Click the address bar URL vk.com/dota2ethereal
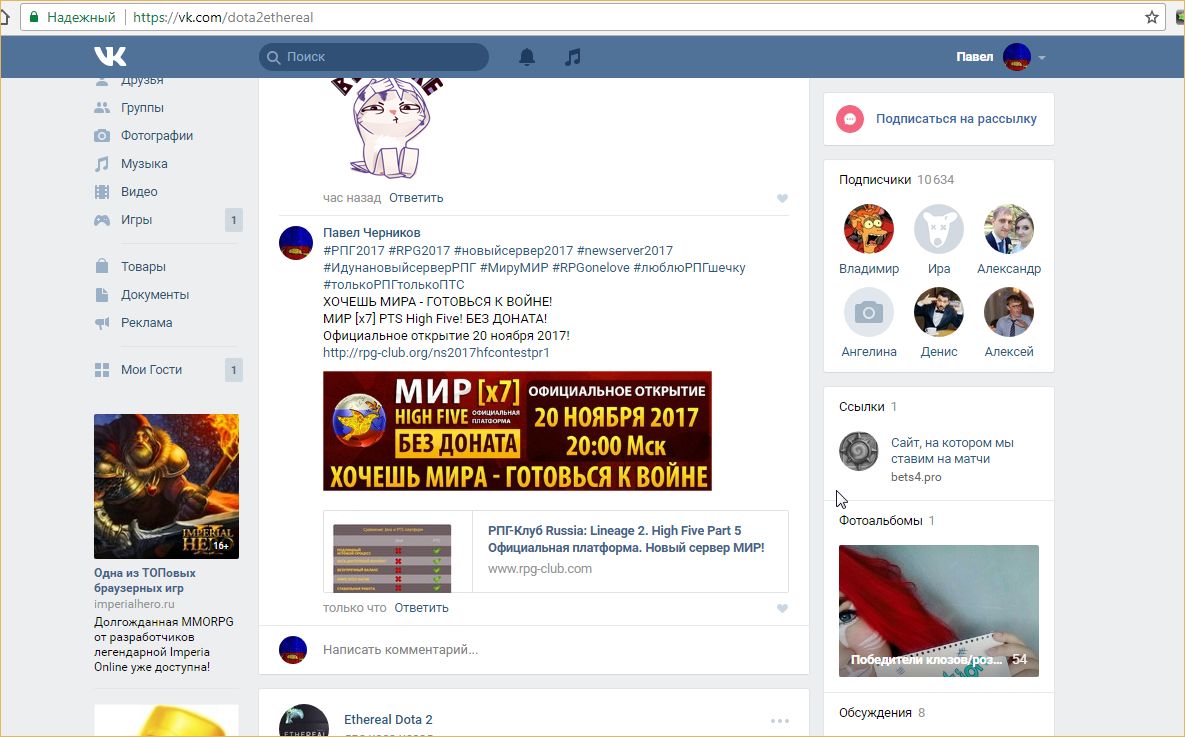Screen dimensions: 1185x737 223,17
